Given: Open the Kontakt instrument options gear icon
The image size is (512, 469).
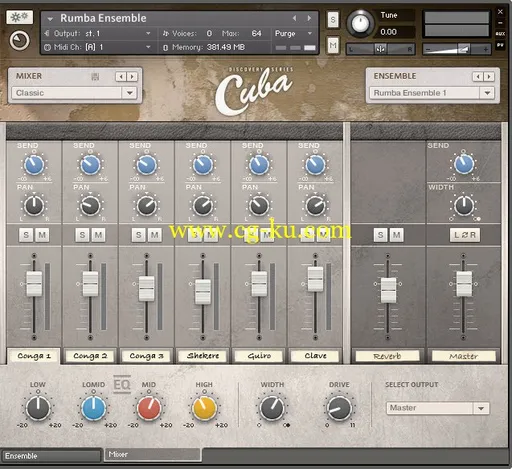Looking at the screenshot, I should coord(19,17).
